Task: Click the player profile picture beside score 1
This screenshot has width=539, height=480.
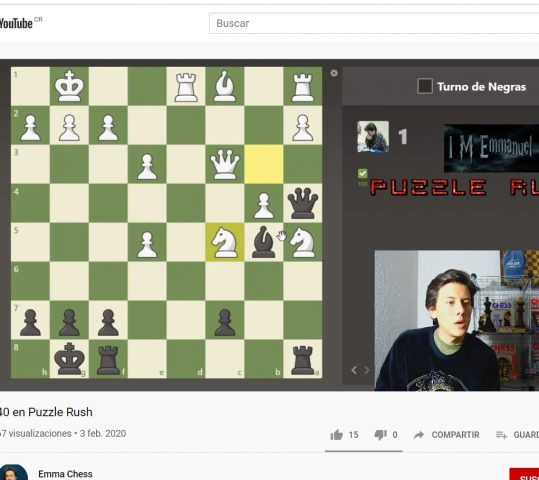Action: coord(373,137)
